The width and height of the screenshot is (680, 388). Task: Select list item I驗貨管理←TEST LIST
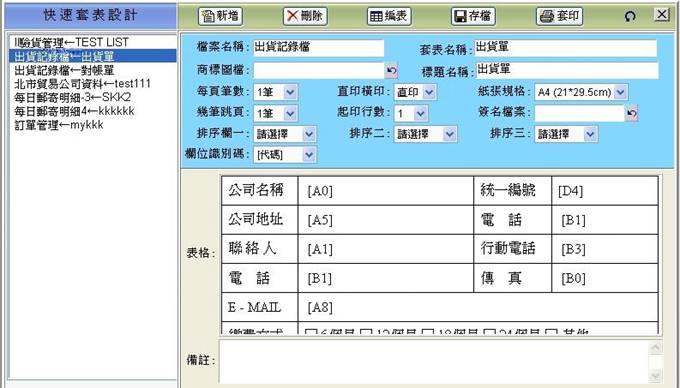pos(92,42)
